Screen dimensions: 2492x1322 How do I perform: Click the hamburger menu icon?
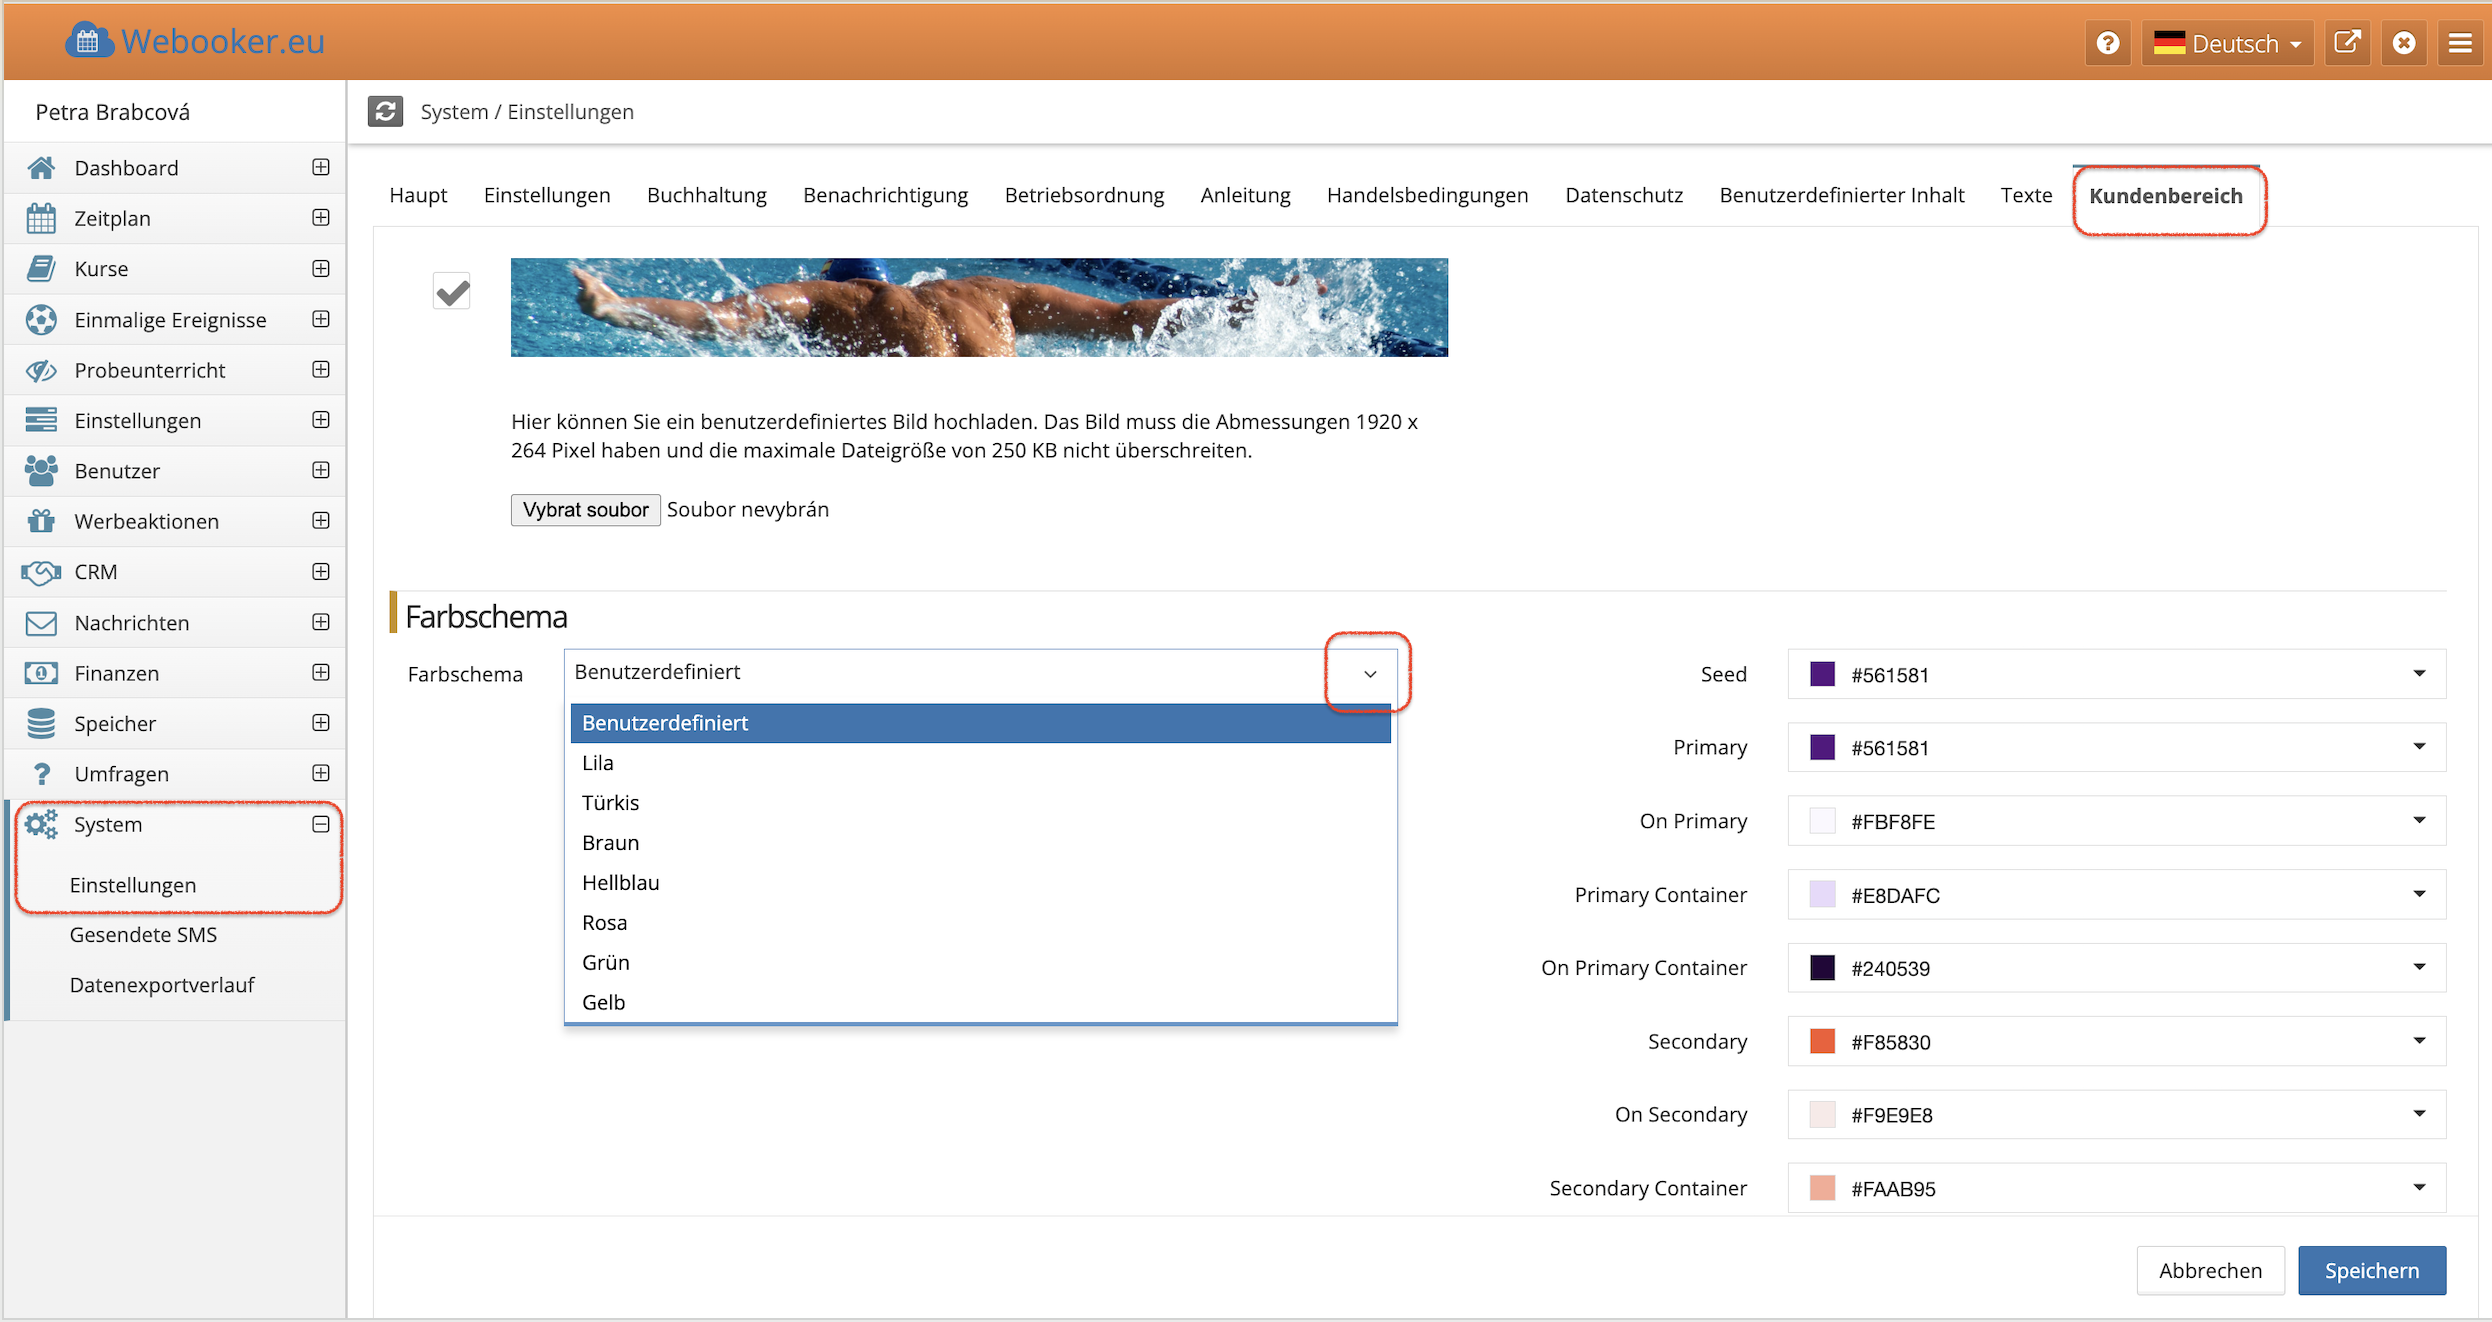[x=2460, y=44]
